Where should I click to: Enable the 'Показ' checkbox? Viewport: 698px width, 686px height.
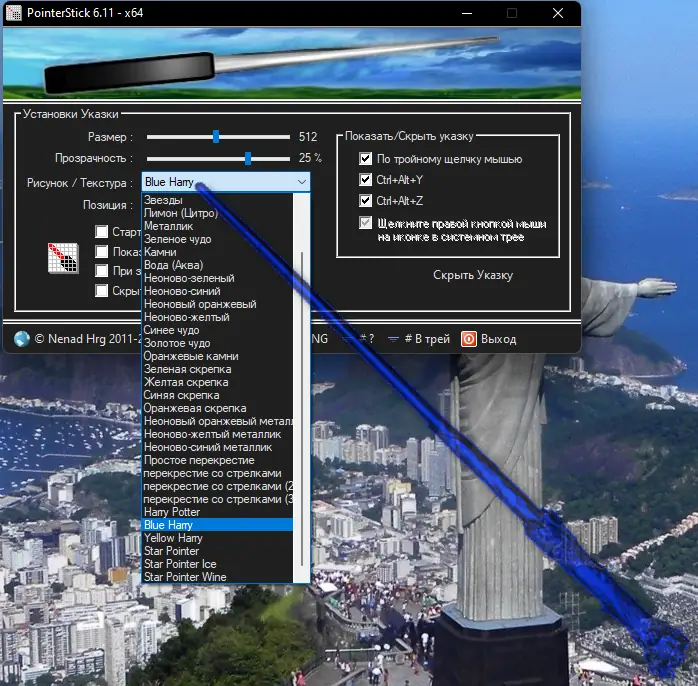pyautogui.click(x=101, y=252)
